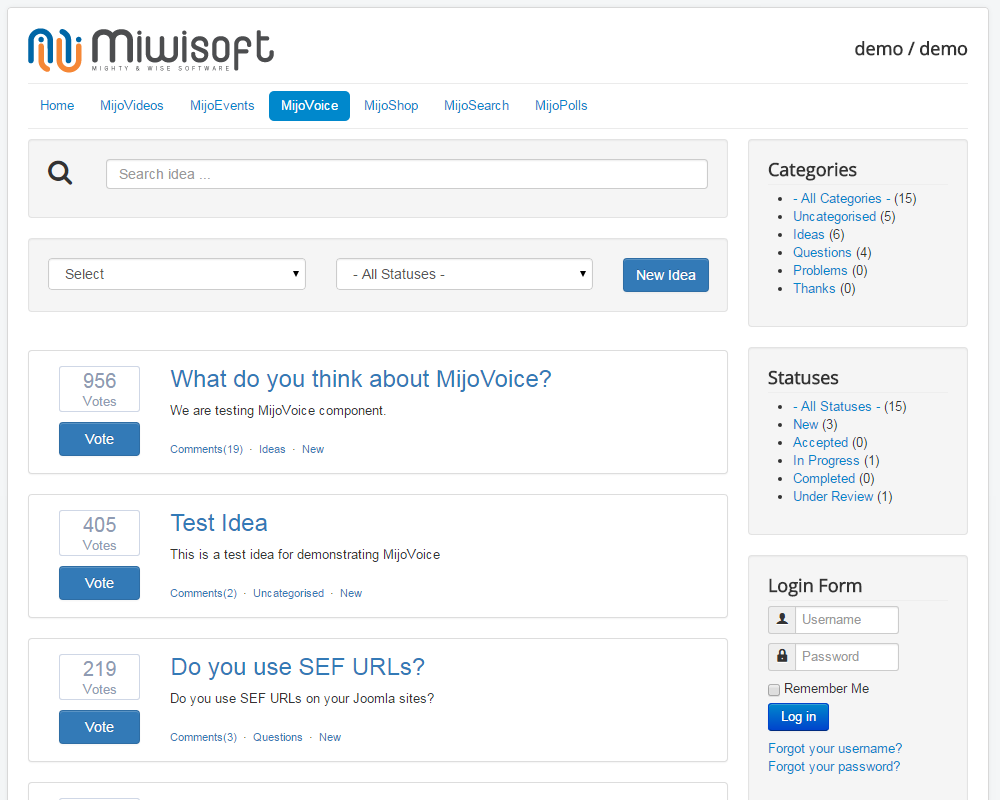The height and width of the screenshot is (800, 1000).
Task: Click the padlock icon beside Password
Action: tap(781, 657)
